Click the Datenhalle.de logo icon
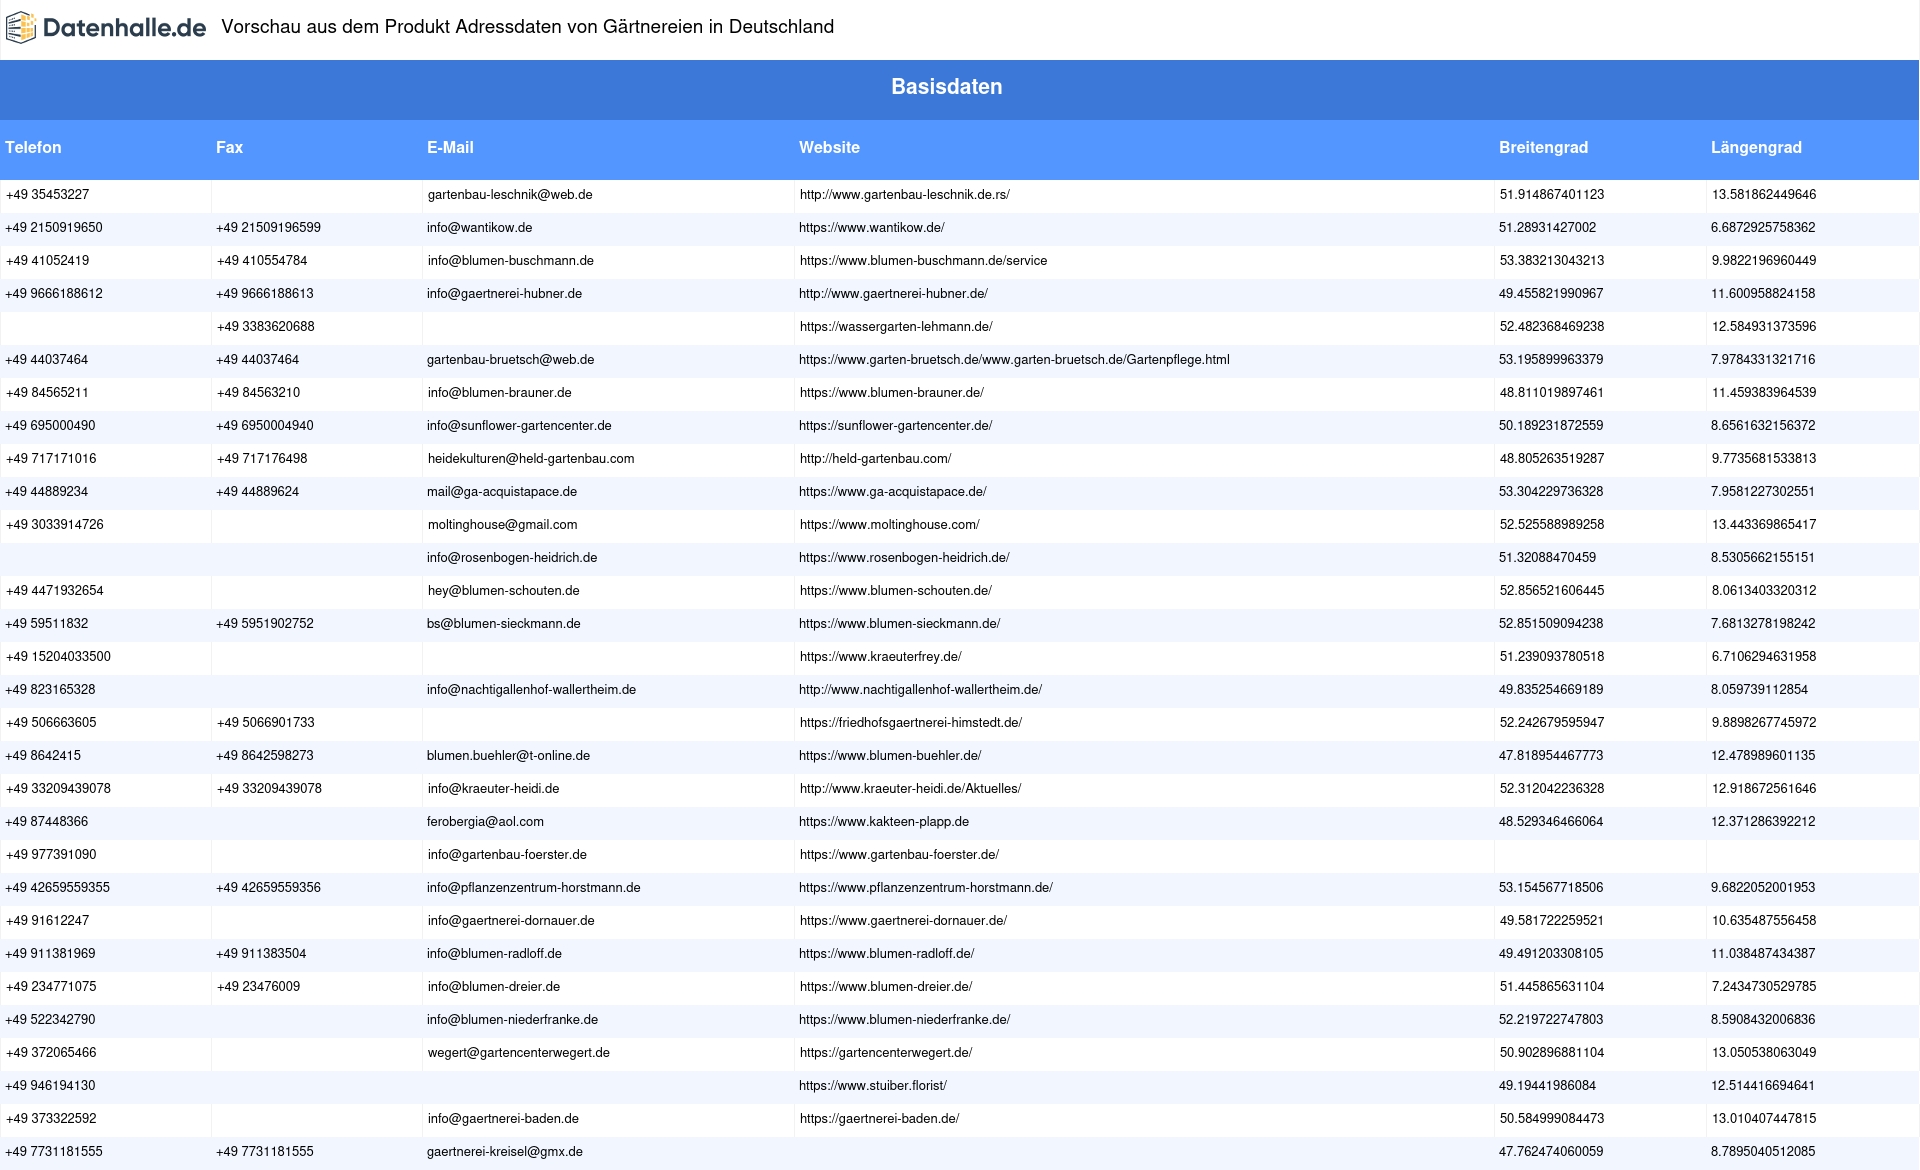Image resolution: width=1920 pixels, height=1170 pixels. (x=21, y=28)
